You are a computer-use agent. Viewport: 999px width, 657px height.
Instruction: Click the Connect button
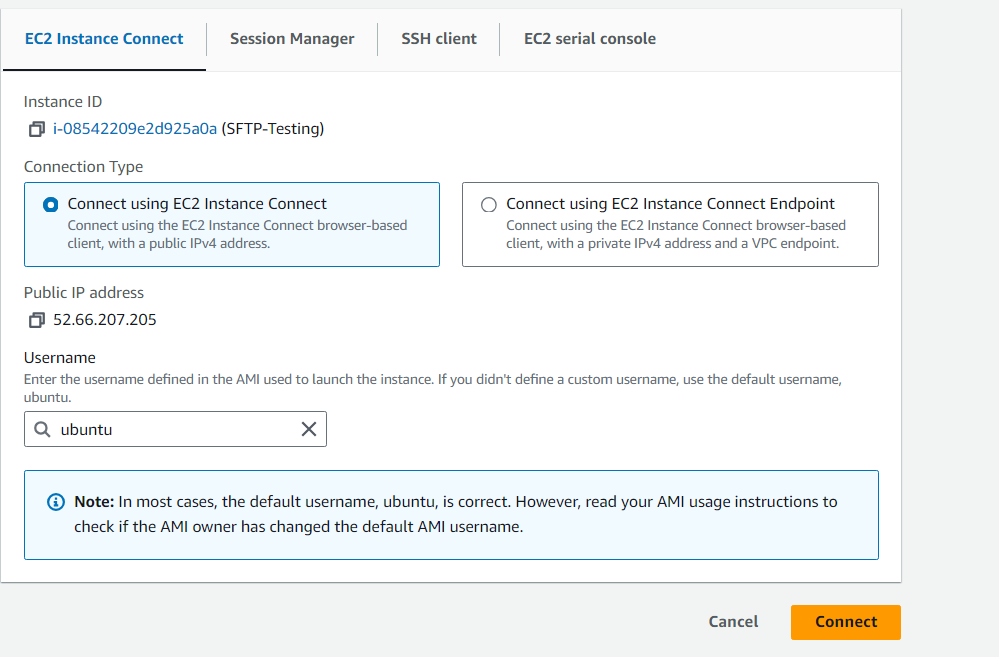[845, 622]
